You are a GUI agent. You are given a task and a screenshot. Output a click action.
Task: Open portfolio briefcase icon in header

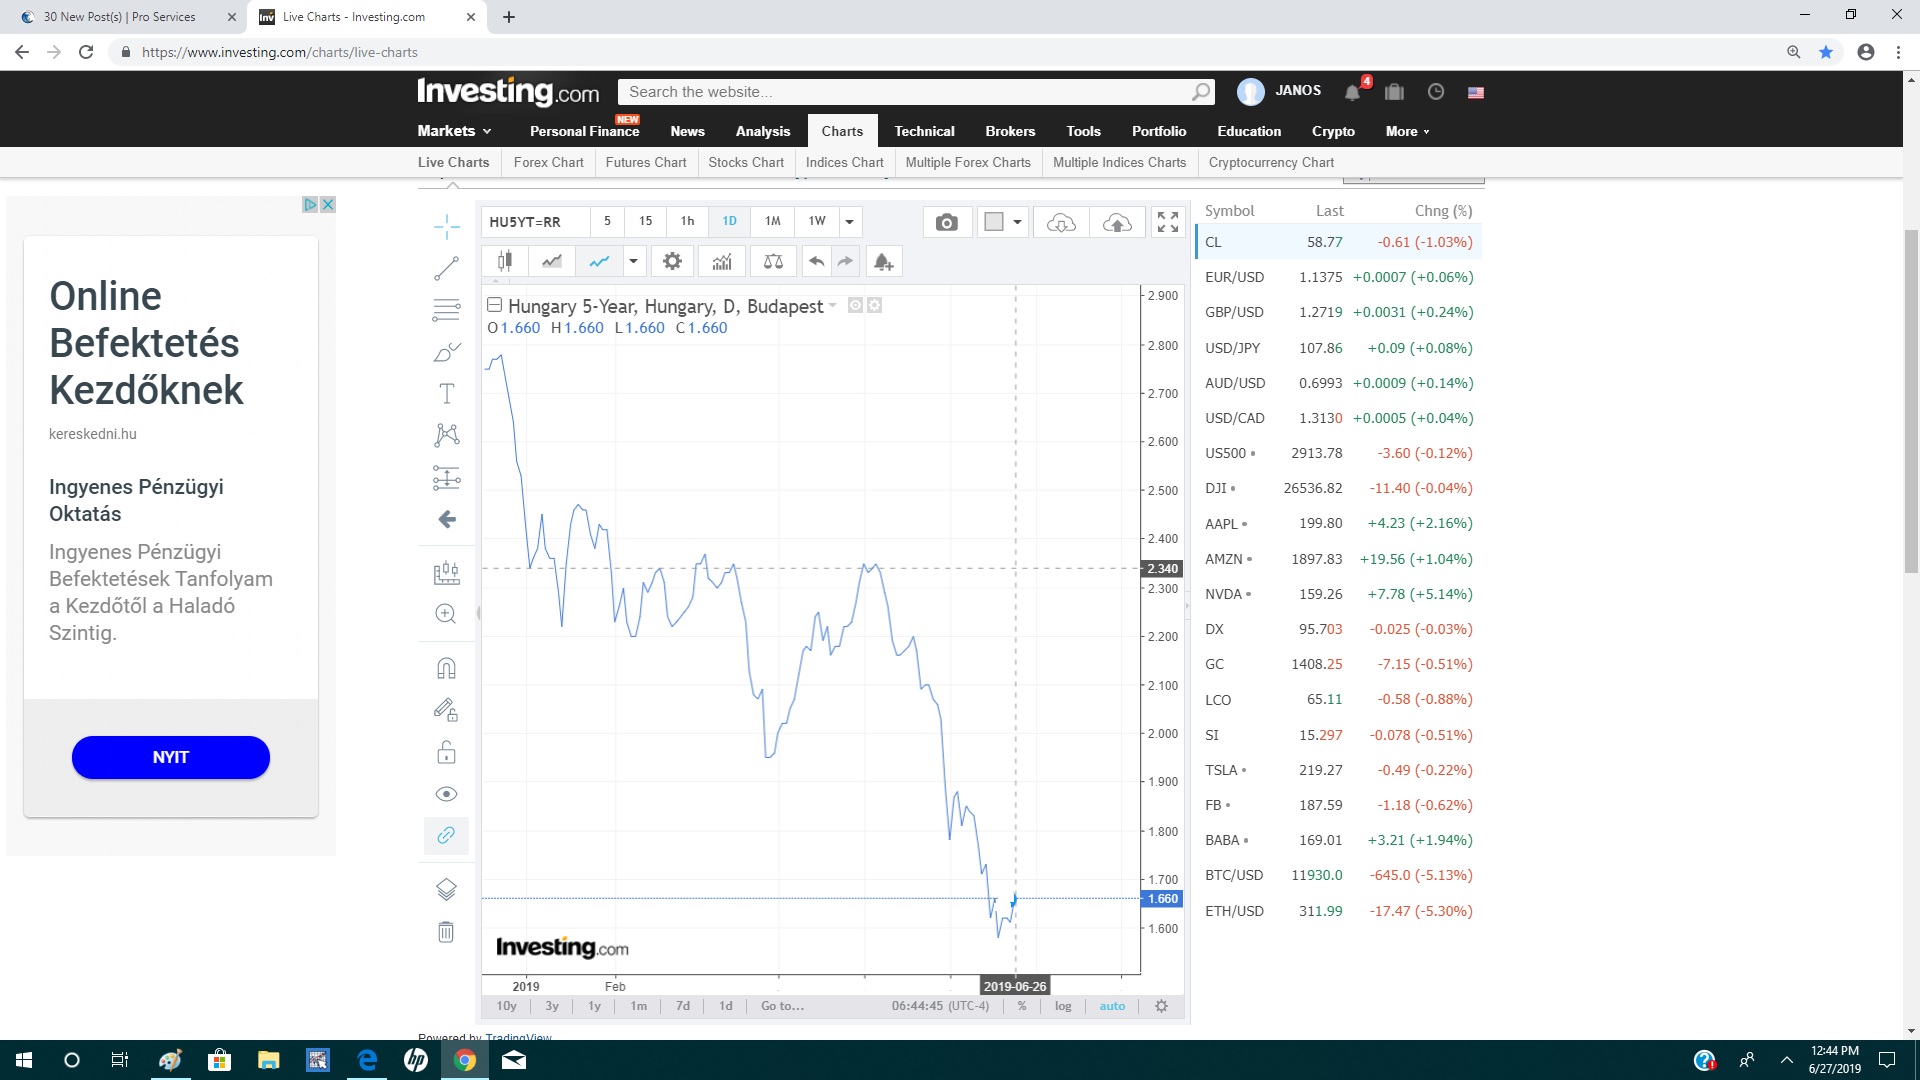pos(1394,92)
